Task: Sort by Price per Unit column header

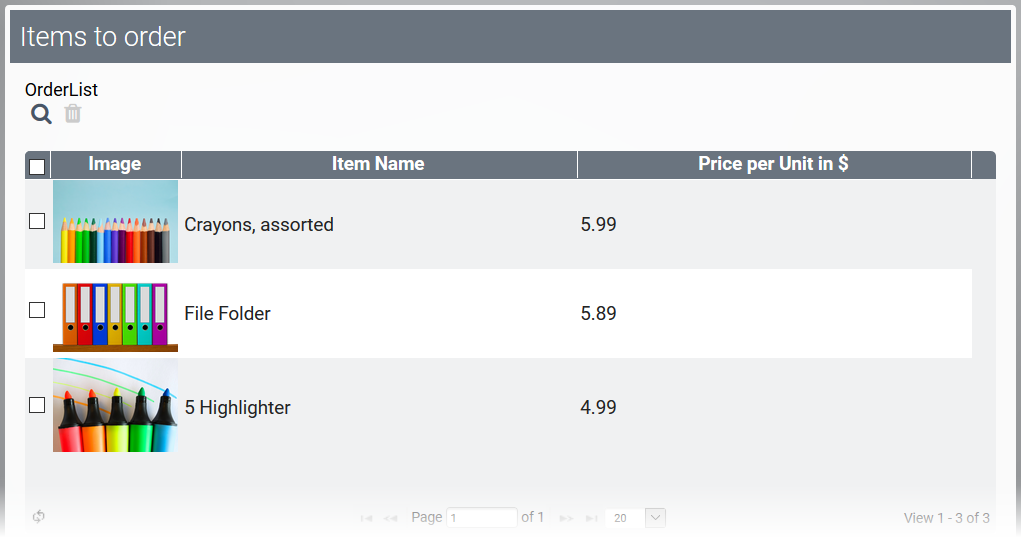Action: 773,164
